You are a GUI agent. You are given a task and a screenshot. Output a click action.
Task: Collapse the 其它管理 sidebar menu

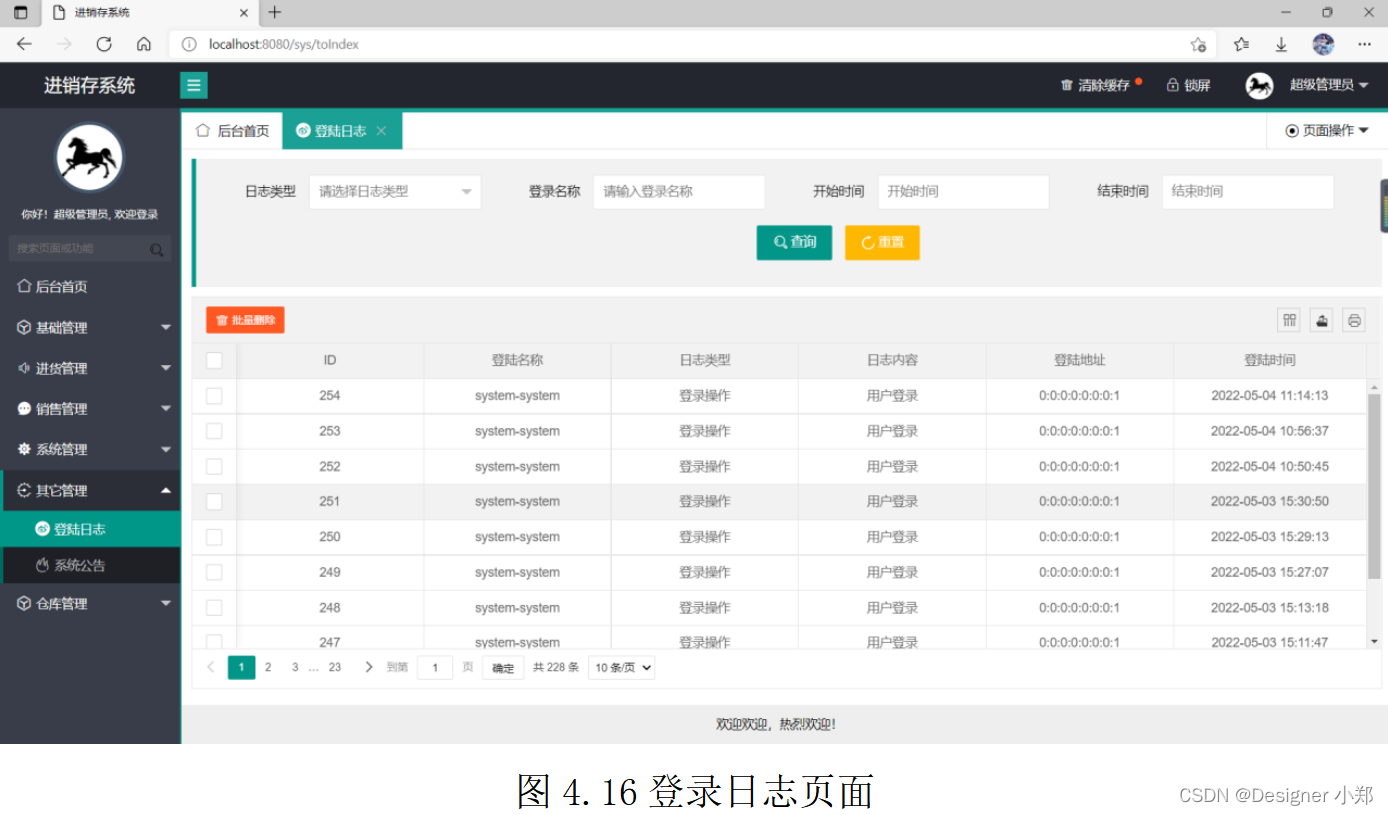(x=91, y=491)
